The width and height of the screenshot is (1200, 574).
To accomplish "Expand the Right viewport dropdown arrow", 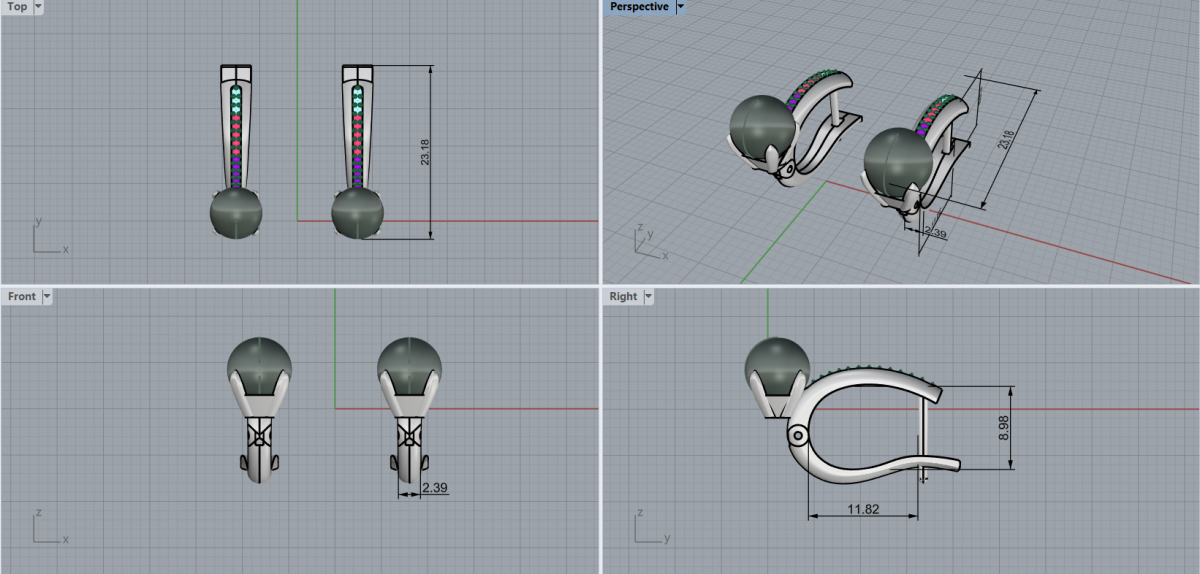I will tap(648, 297).
